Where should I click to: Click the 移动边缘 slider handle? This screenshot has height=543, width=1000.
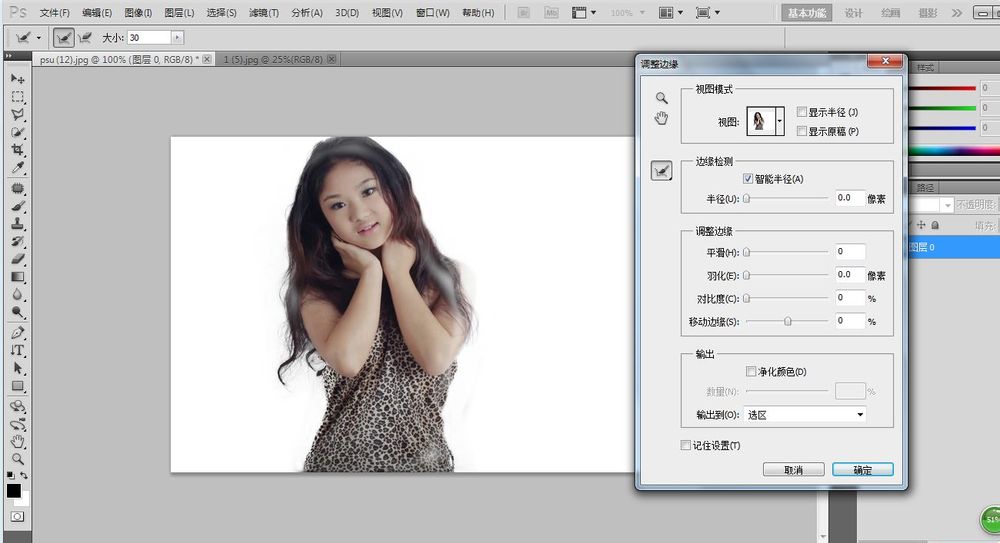click(x=788, y=321)
